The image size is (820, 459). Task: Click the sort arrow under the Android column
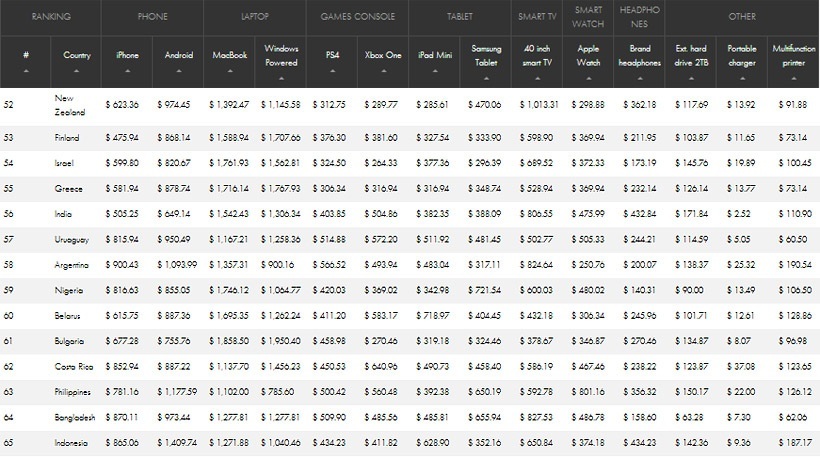click(x=179, y=72)
